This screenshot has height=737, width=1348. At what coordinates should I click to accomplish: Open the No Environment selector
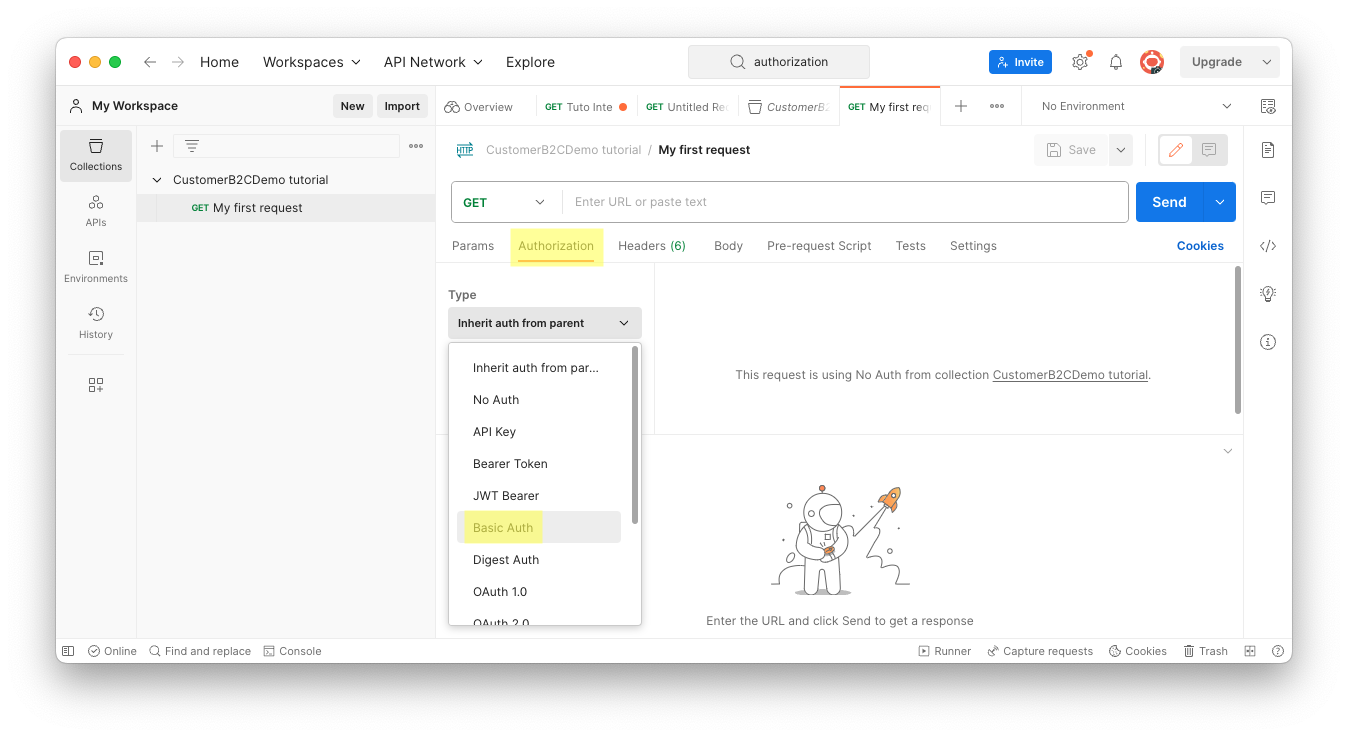1136,106
